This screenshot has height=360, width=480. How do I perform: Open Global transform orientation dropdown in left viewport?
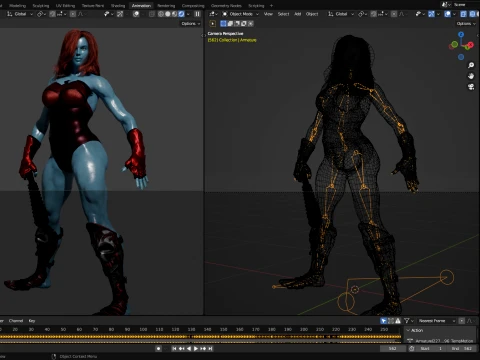(20, 14)
